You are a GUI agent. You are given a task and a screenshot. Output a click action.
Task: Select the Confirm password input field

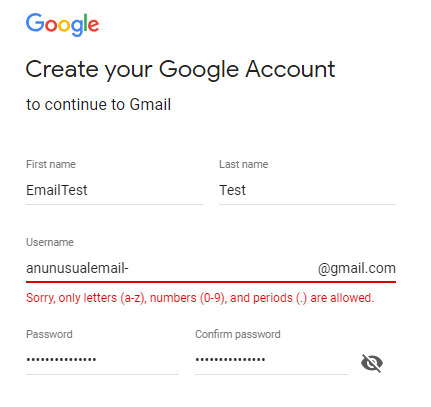click(271, 360)
